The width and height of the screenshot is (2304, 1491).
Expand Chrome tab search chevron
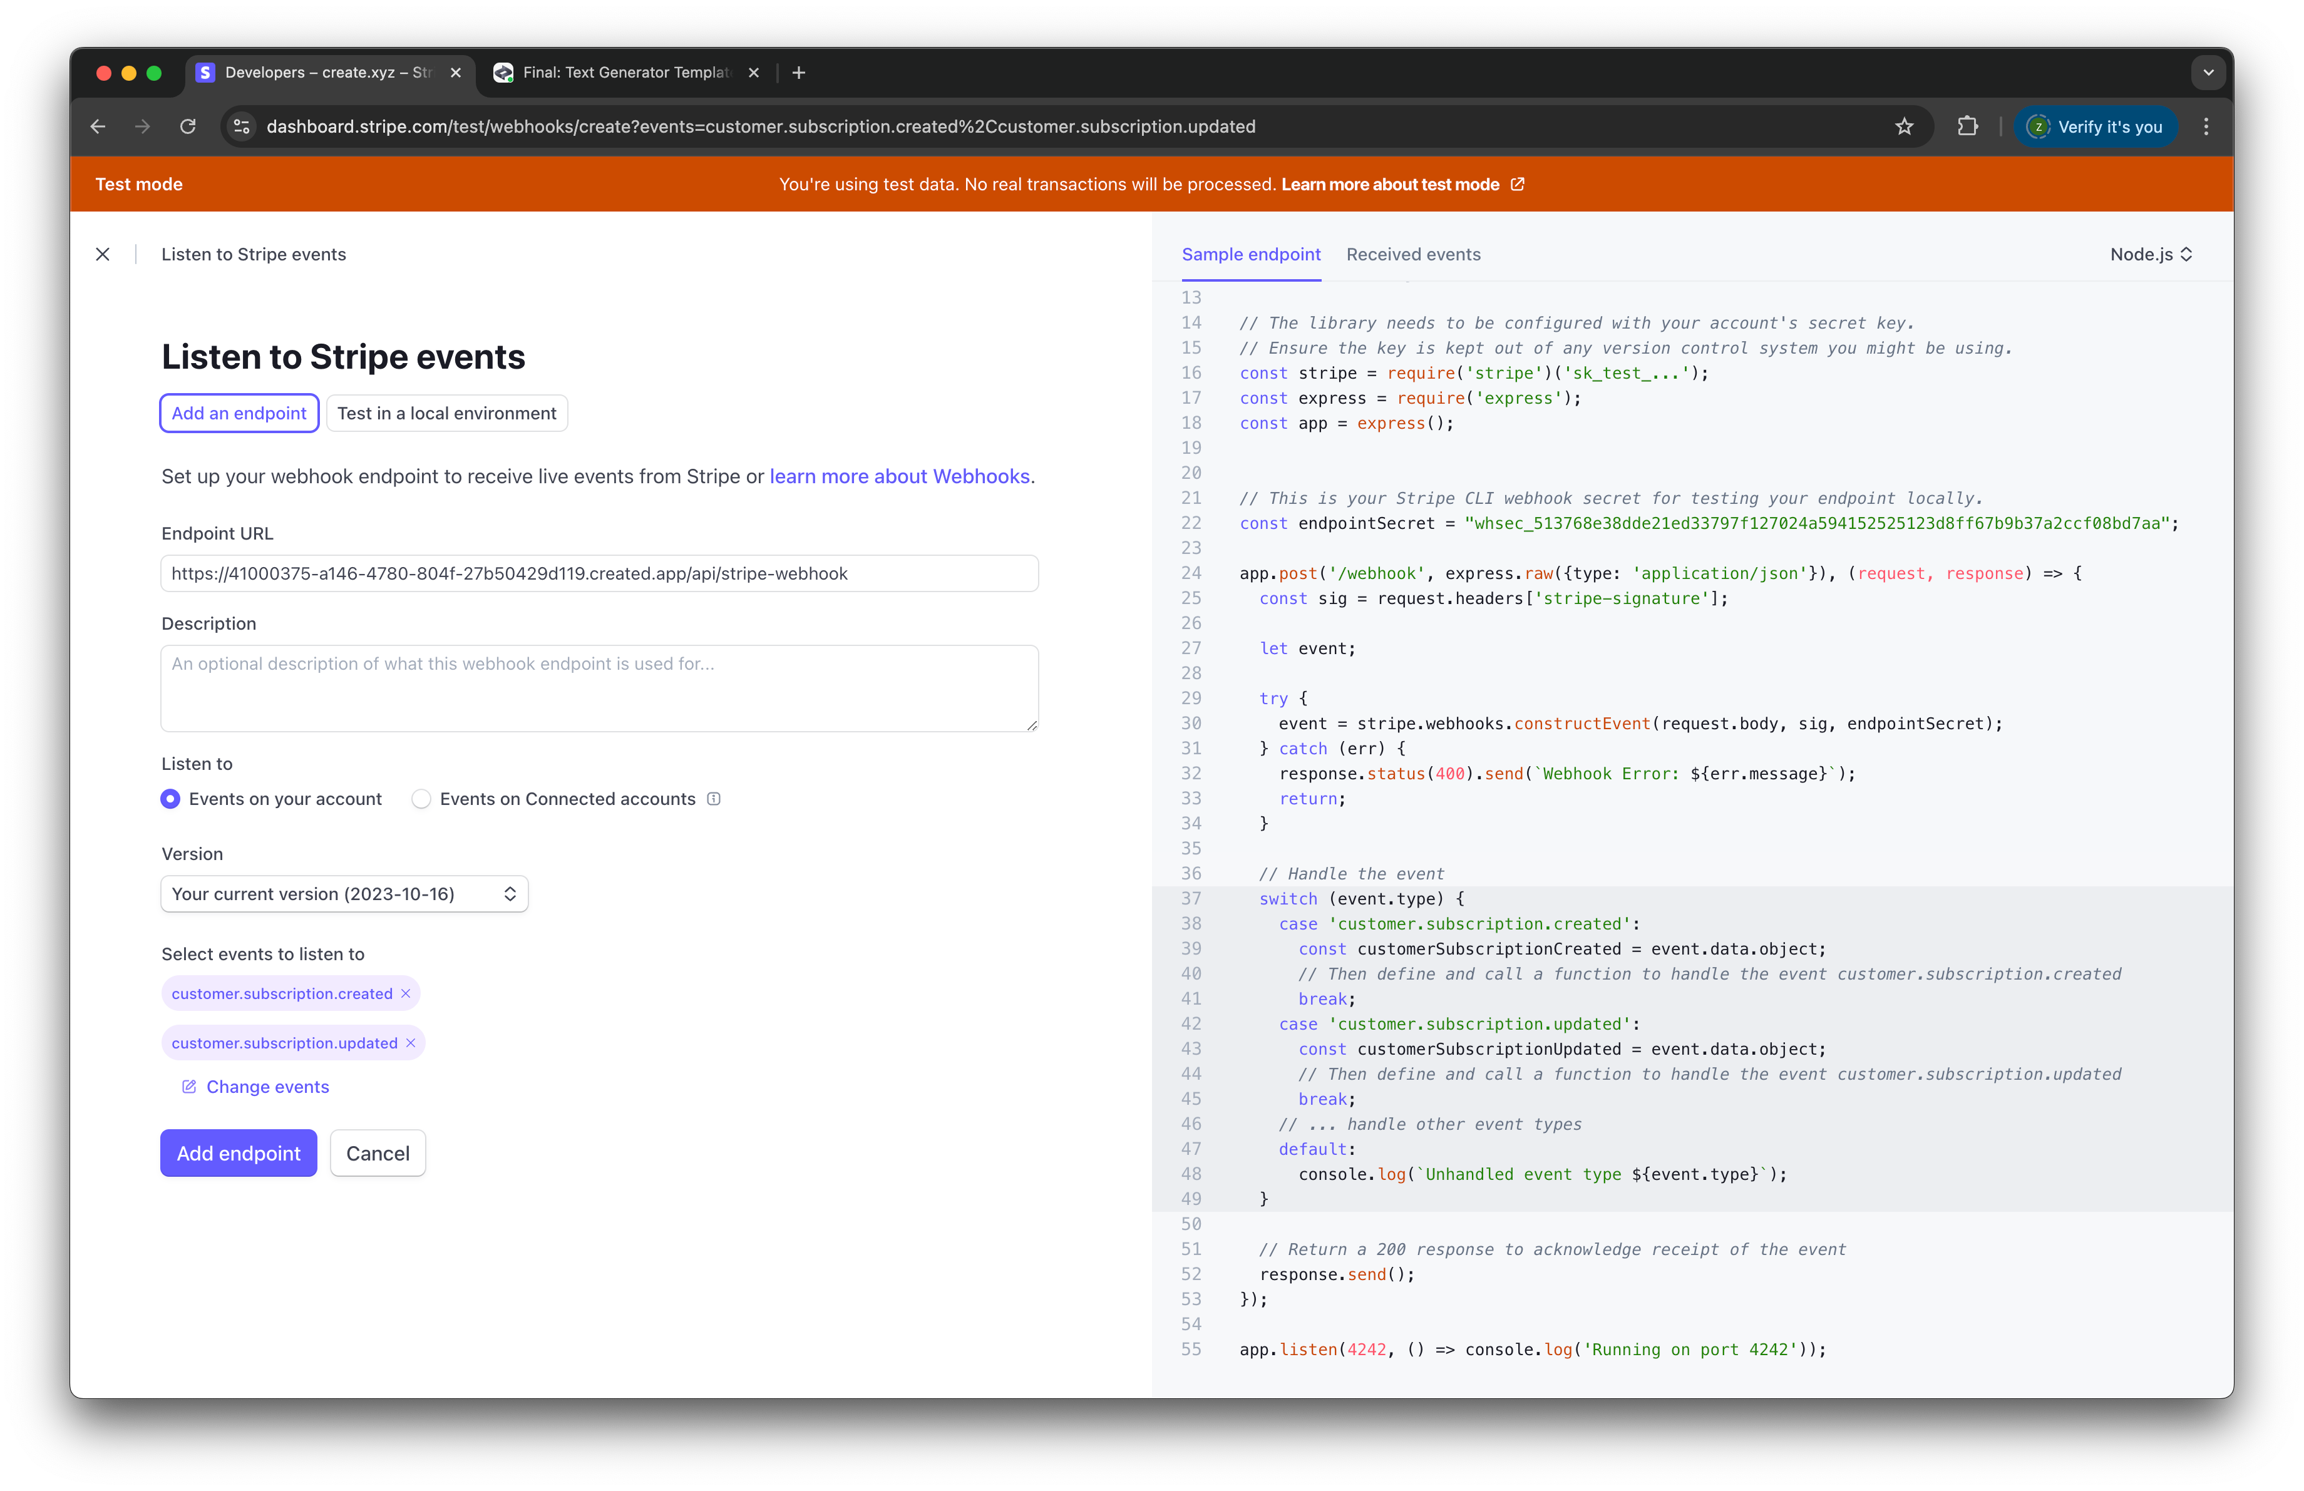pyautogui.click(x=2208, y=72)
